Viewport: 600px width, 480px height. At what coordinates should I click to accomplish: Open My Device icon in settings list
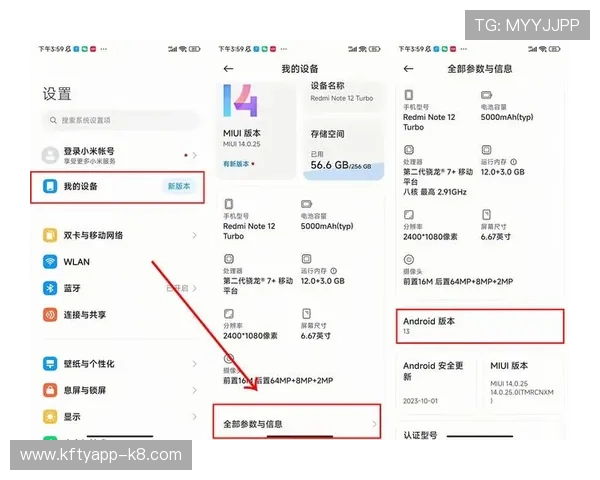pyautogui.click(x=50, y=186)
